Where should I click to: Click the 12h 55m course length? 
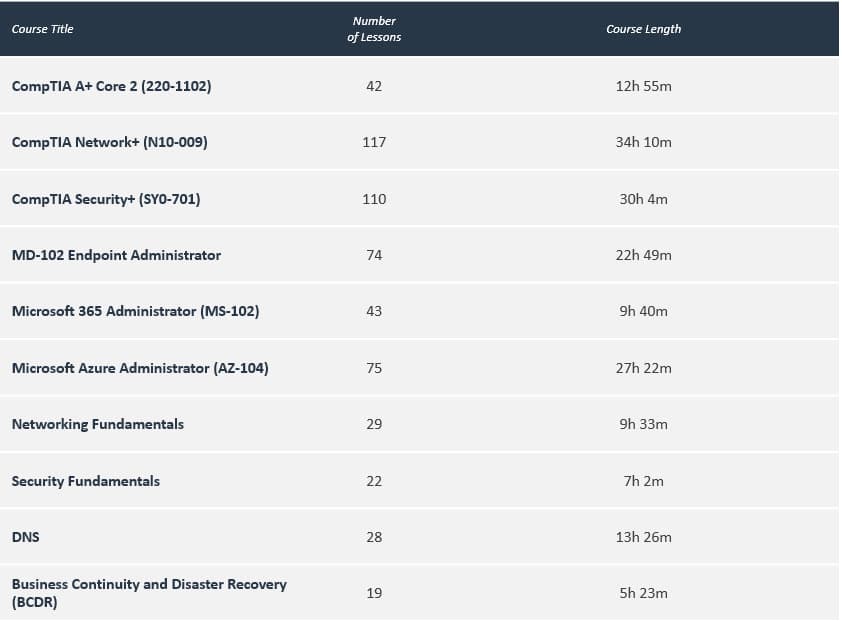(643, 86)
